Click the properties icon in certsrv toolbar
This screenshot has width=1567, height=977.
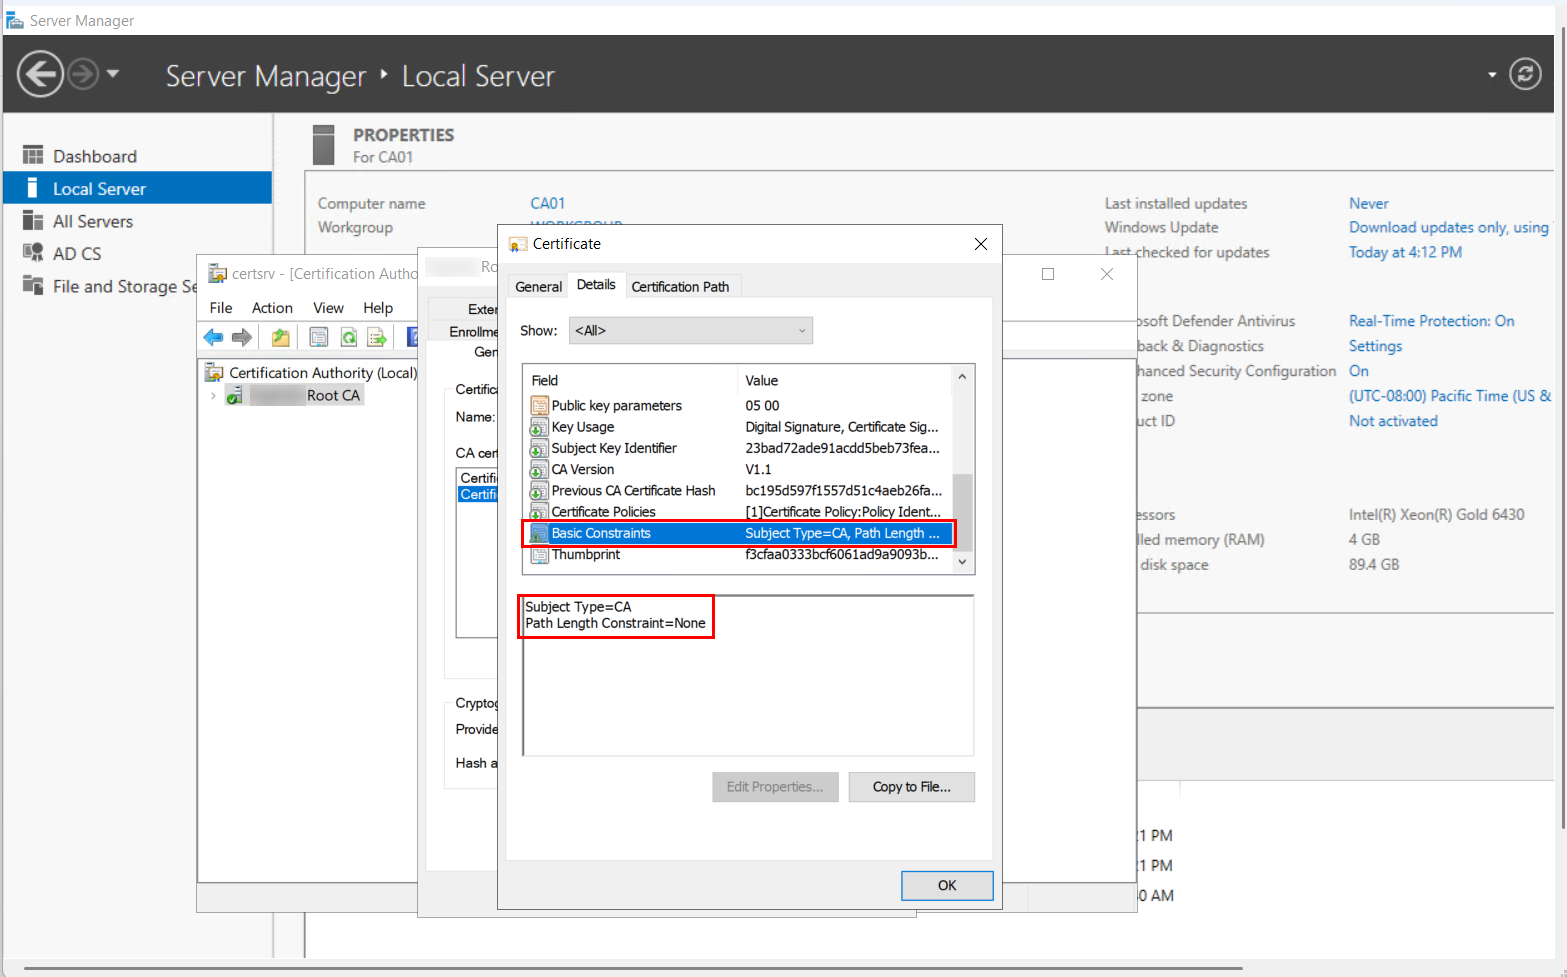click(x=318, y=338)
